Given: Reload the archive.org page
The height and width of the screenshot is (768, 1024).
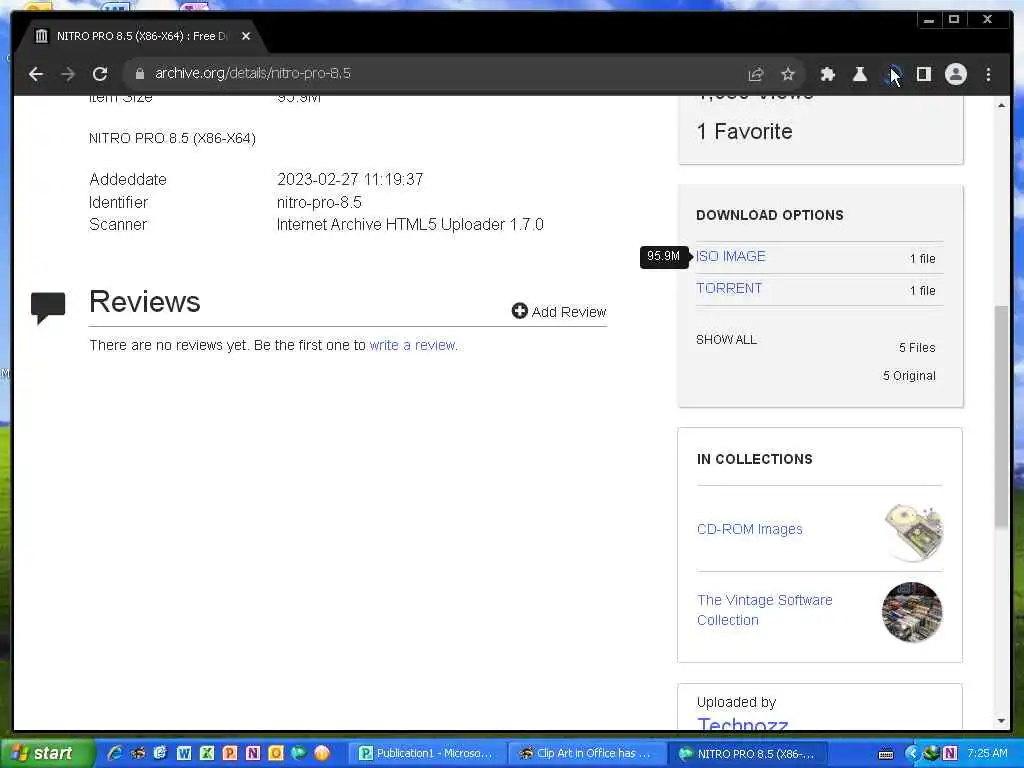Looking at the screenshot, I should (99, 74).
